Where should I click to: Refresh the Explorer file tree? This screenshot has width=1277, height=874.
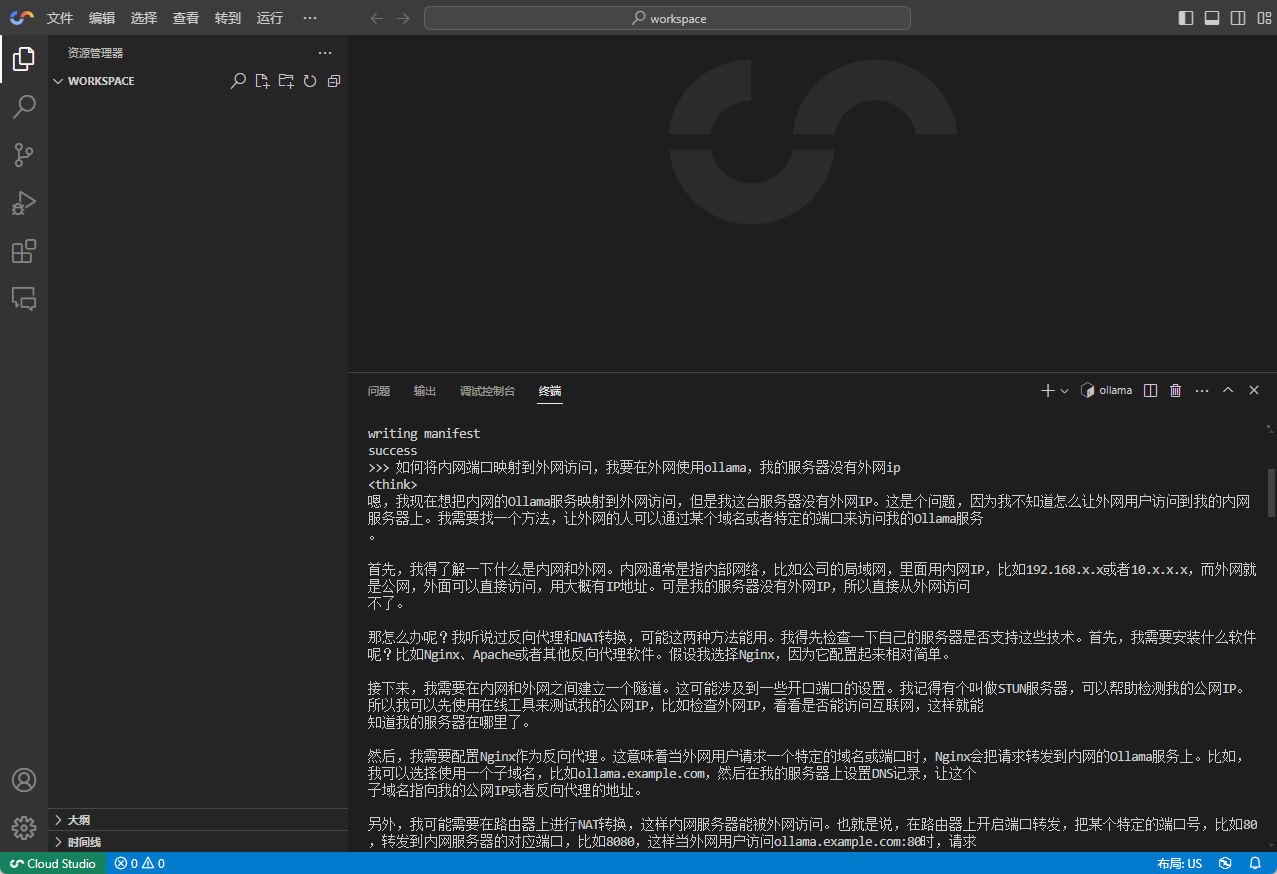(x=310, y=81)
